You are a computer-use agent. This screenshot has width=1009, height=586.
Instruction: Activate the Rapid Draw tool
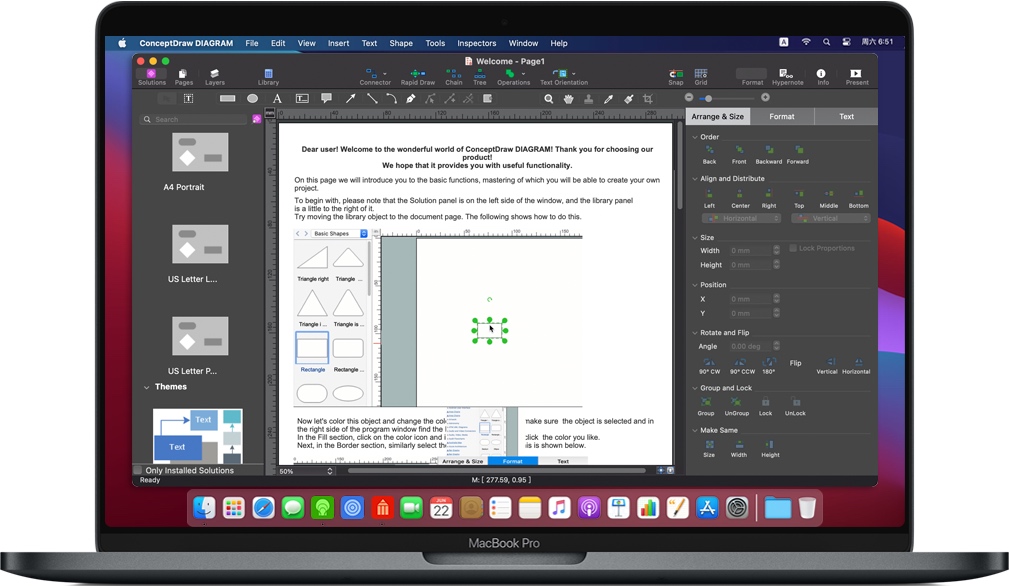[x=416, y=73]
